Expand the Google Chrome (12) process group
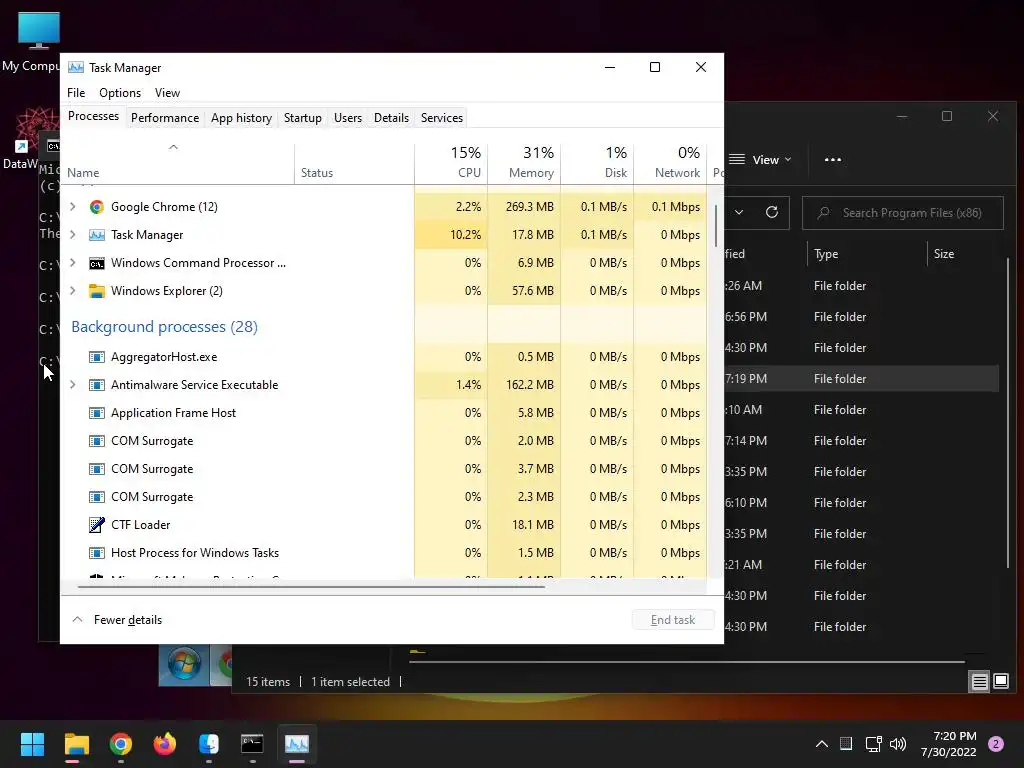The height and width of the screenshot is (768, 1024). tap(72, 207)
